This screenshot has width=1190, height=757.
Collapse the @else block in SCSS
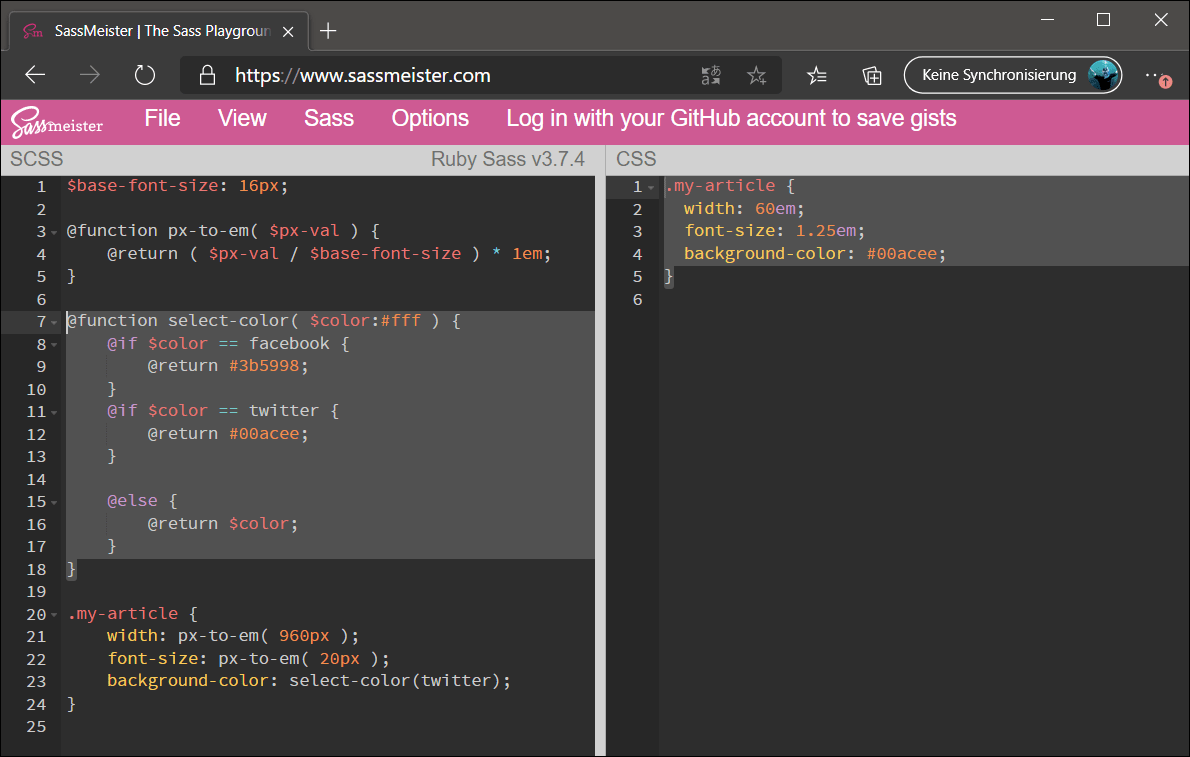click(54, 501)
